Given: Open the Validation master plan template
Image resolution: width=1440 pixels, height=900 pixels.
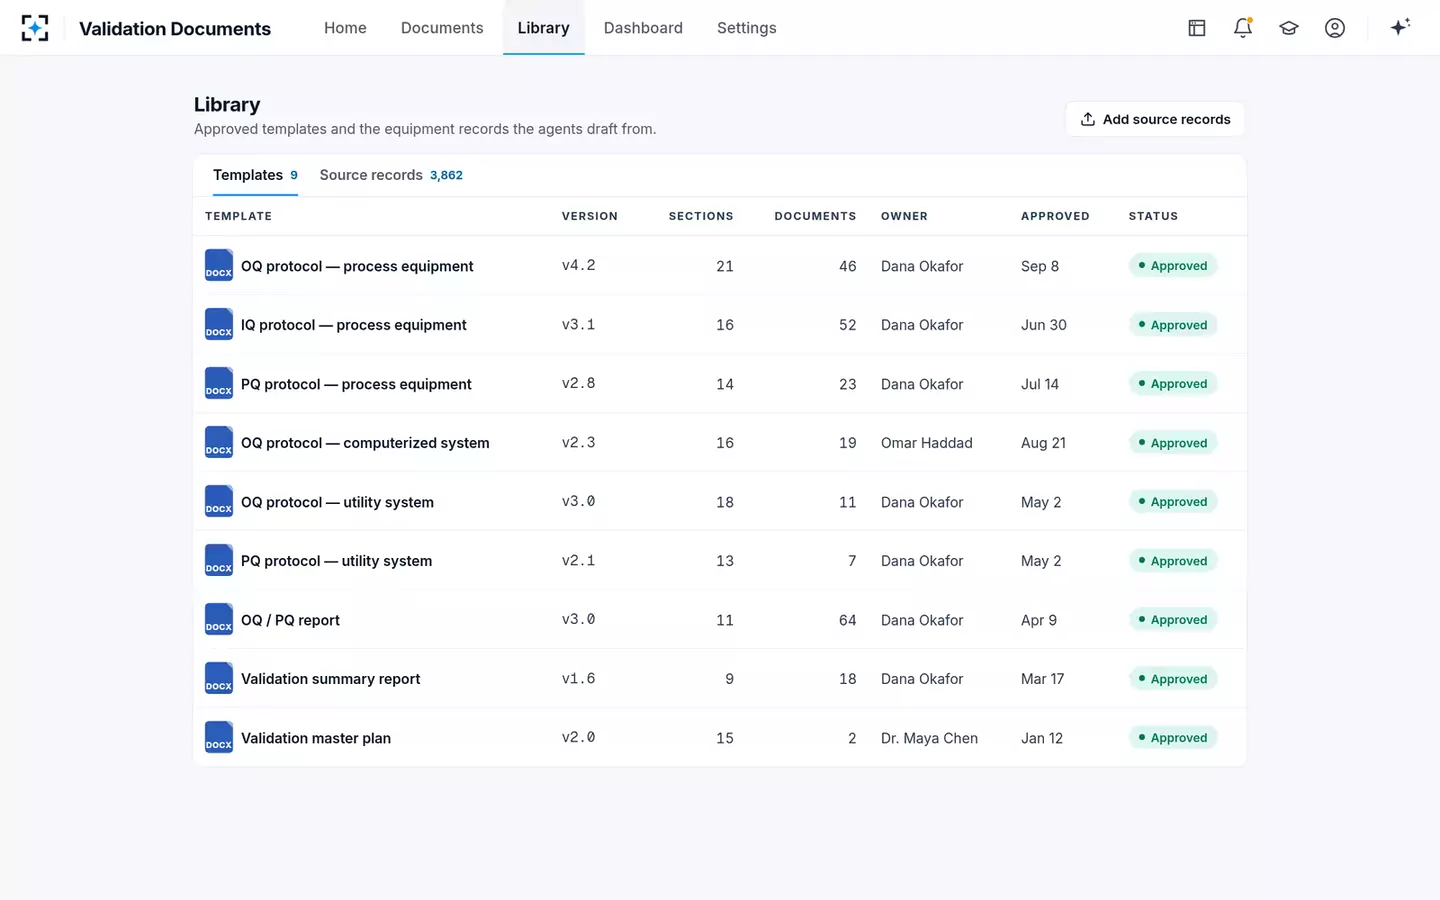Looking at the screenshot, I should point(316,738).
